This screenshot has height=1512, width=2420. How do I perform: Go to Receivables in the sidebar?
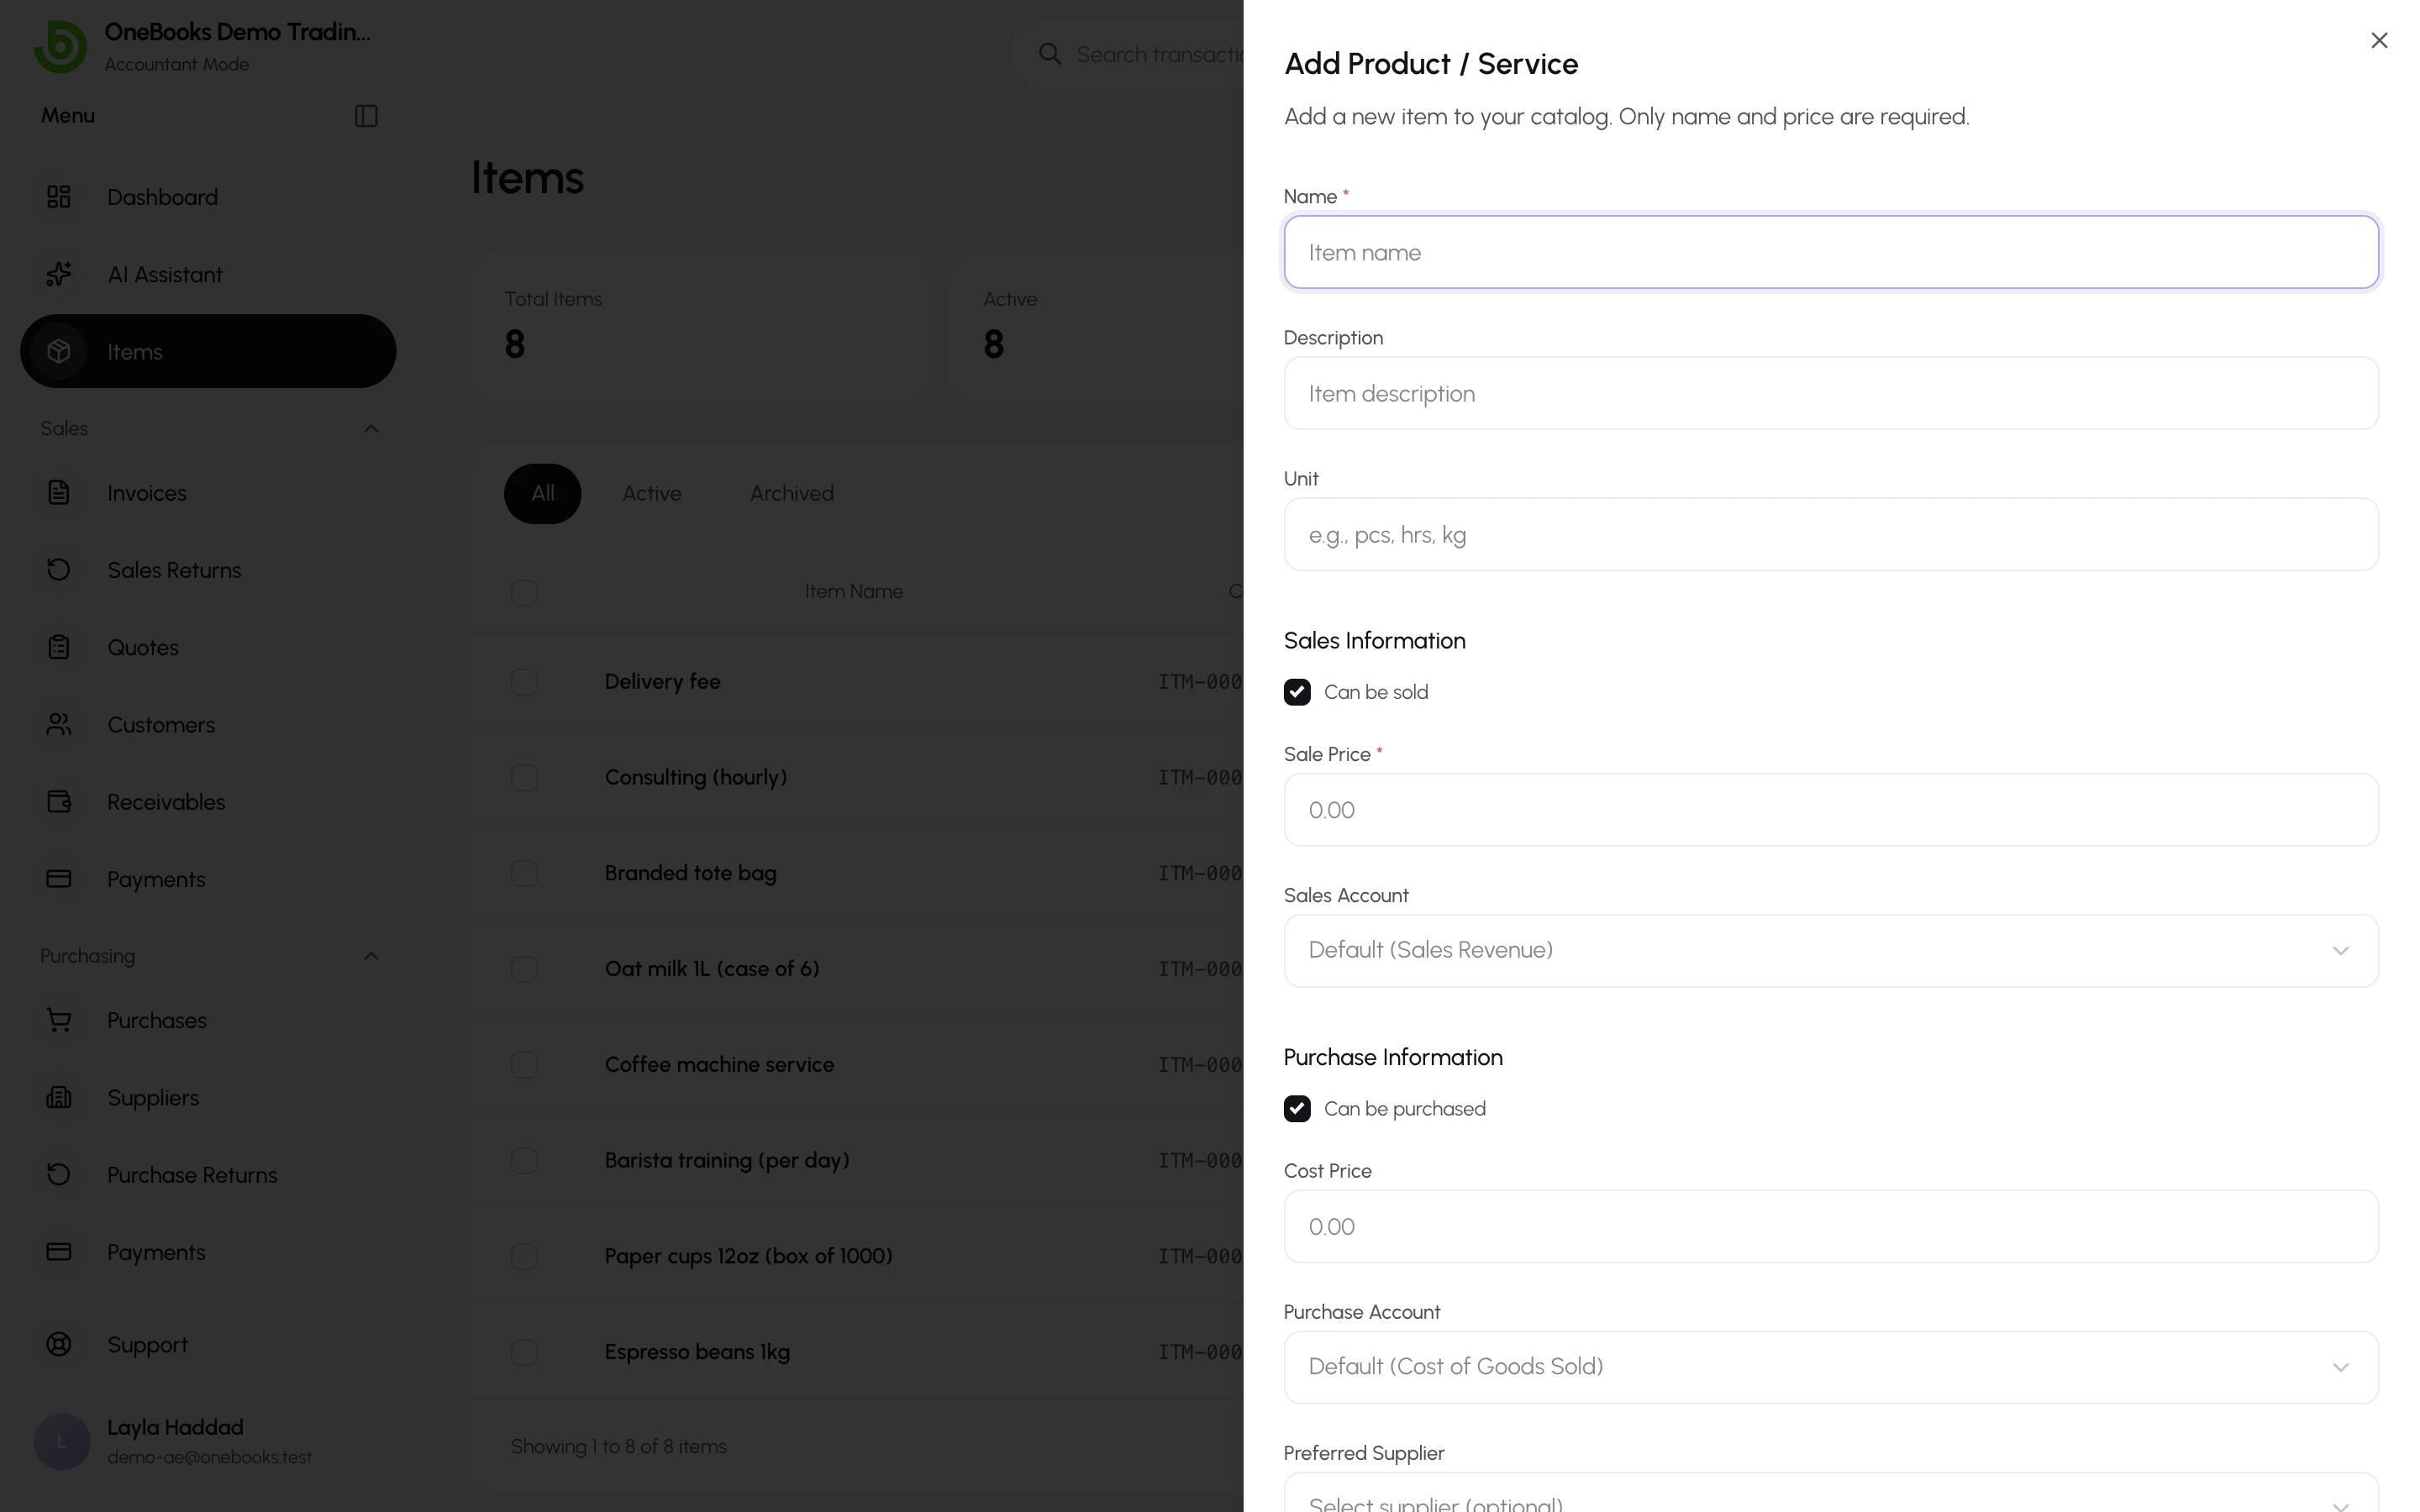pos(208,801)
